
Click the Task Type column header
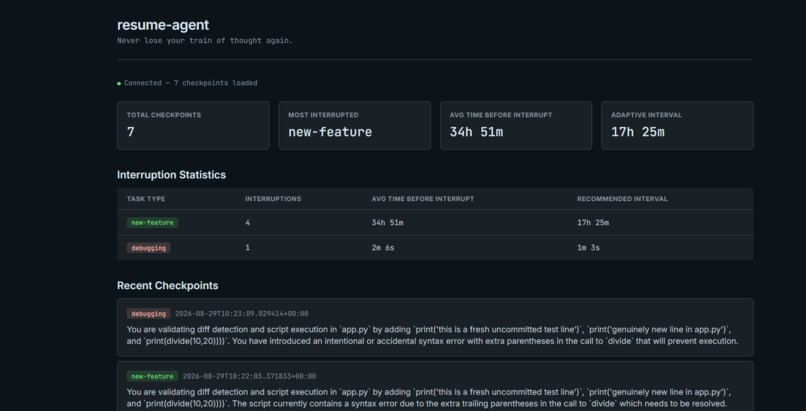pyautogui.click(x=146, y=199)
